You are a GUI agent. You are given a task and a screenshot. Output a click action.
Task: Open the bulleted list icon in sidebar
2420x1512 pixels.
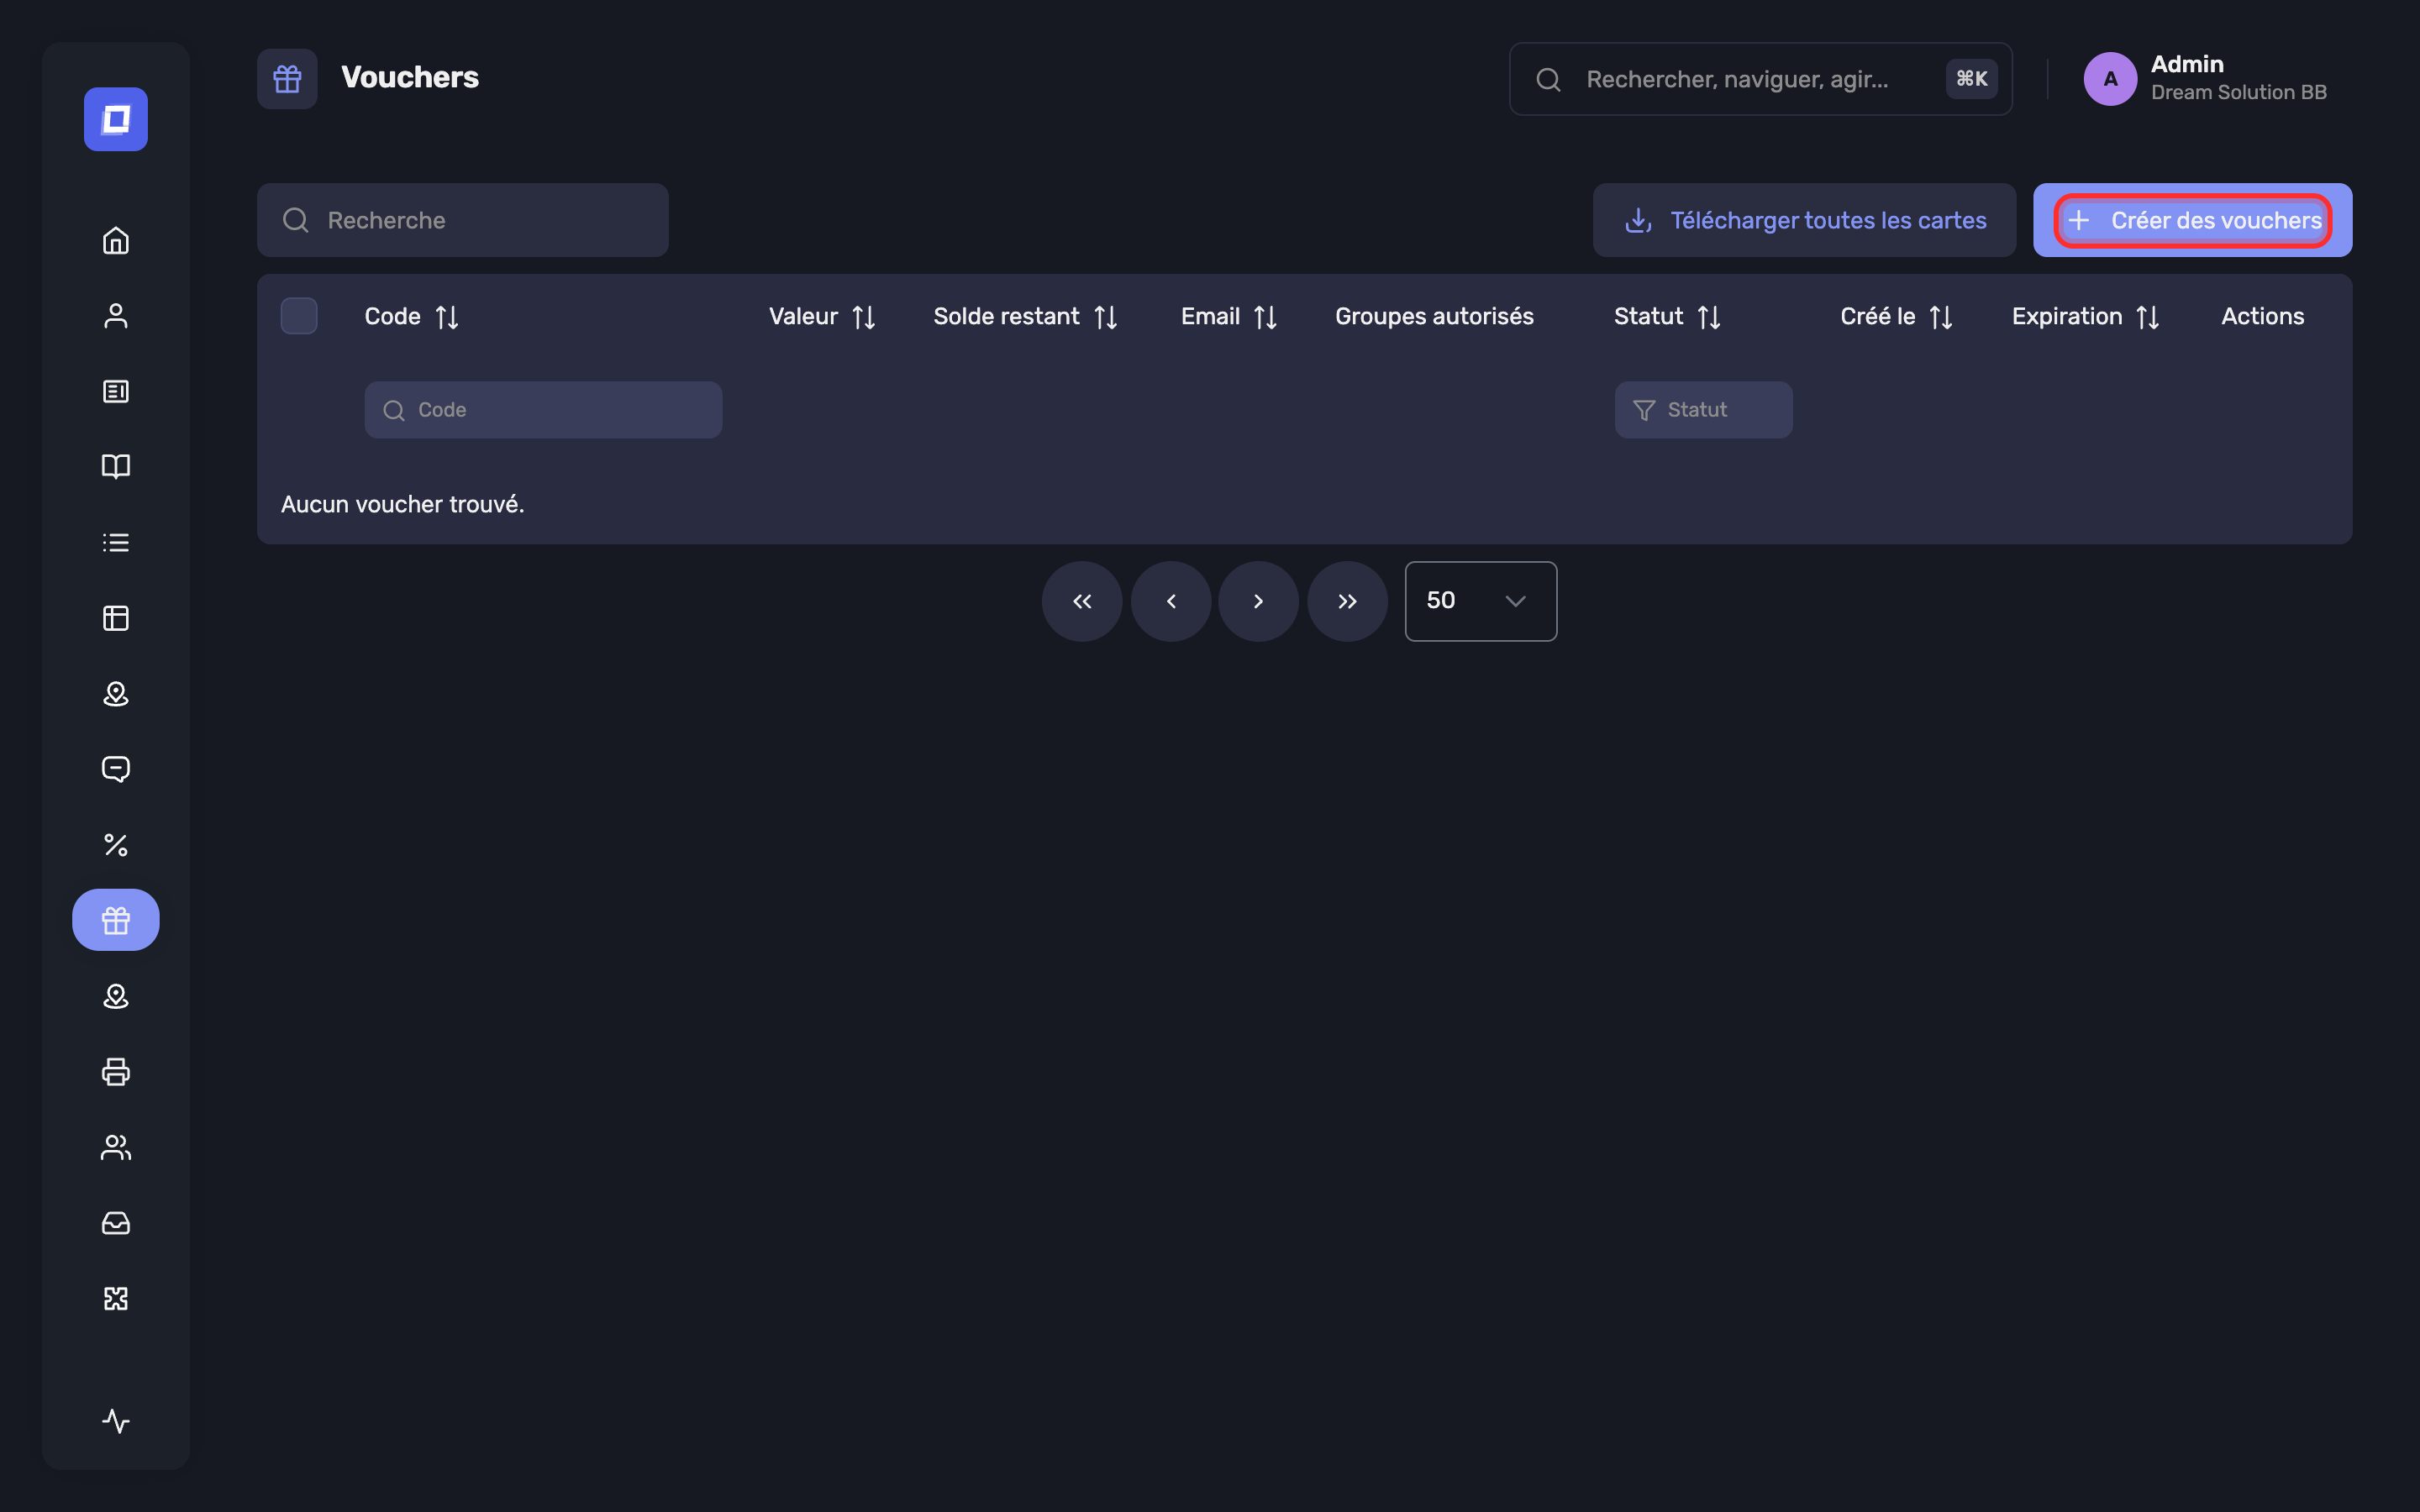116,542
